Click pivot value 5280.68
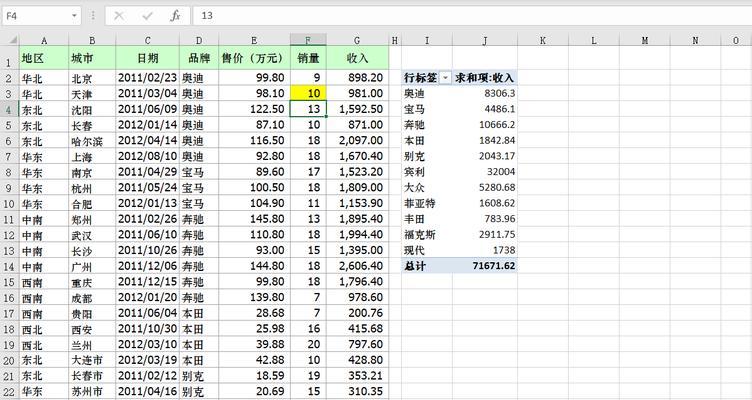 coord(497,188)
